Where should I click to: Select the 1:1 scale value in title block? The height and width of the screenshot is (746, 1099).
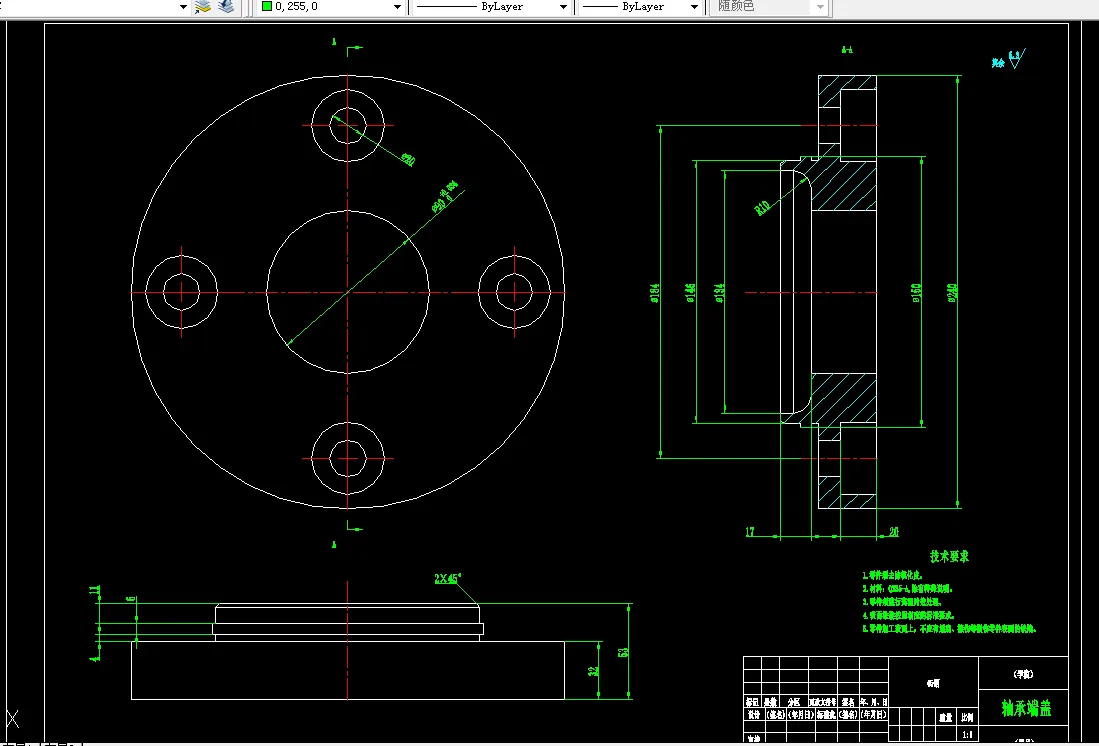[967, 734]
